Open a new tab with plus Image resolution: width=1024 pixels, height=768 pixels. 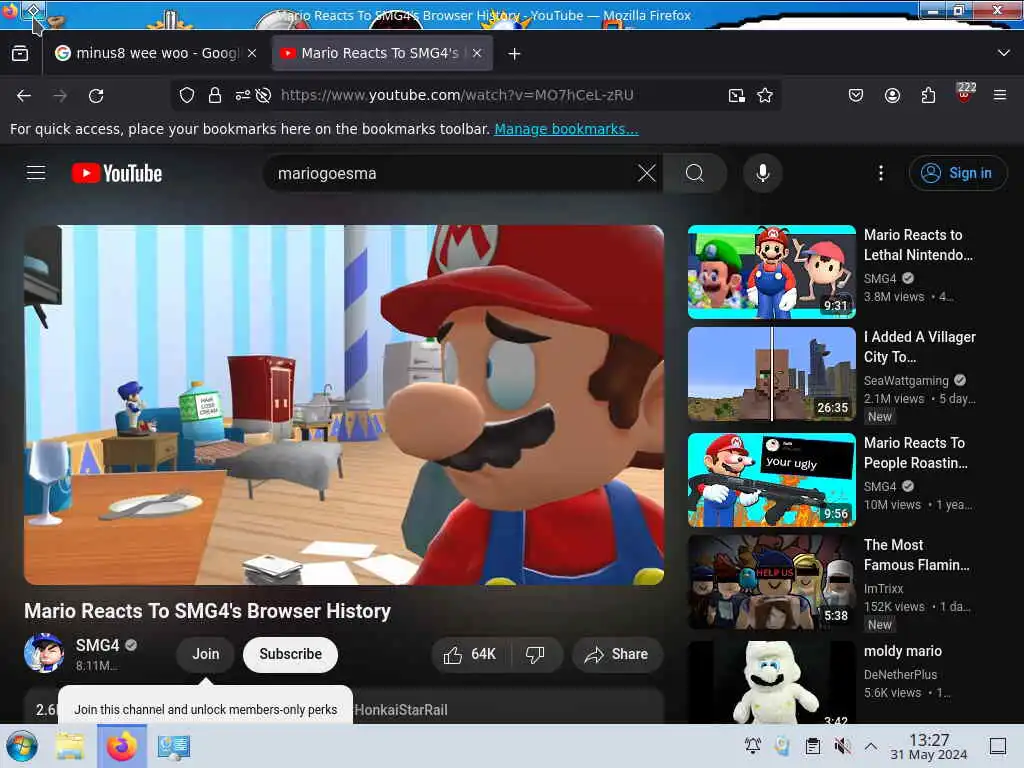(515, 54)
